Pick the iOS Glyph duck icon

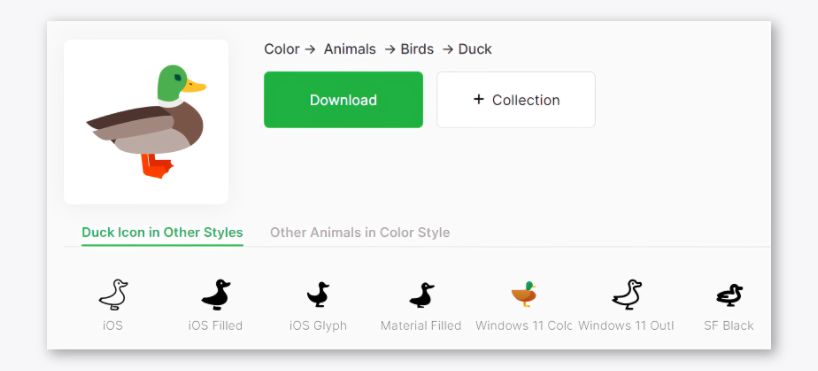(x=318, y=295)
